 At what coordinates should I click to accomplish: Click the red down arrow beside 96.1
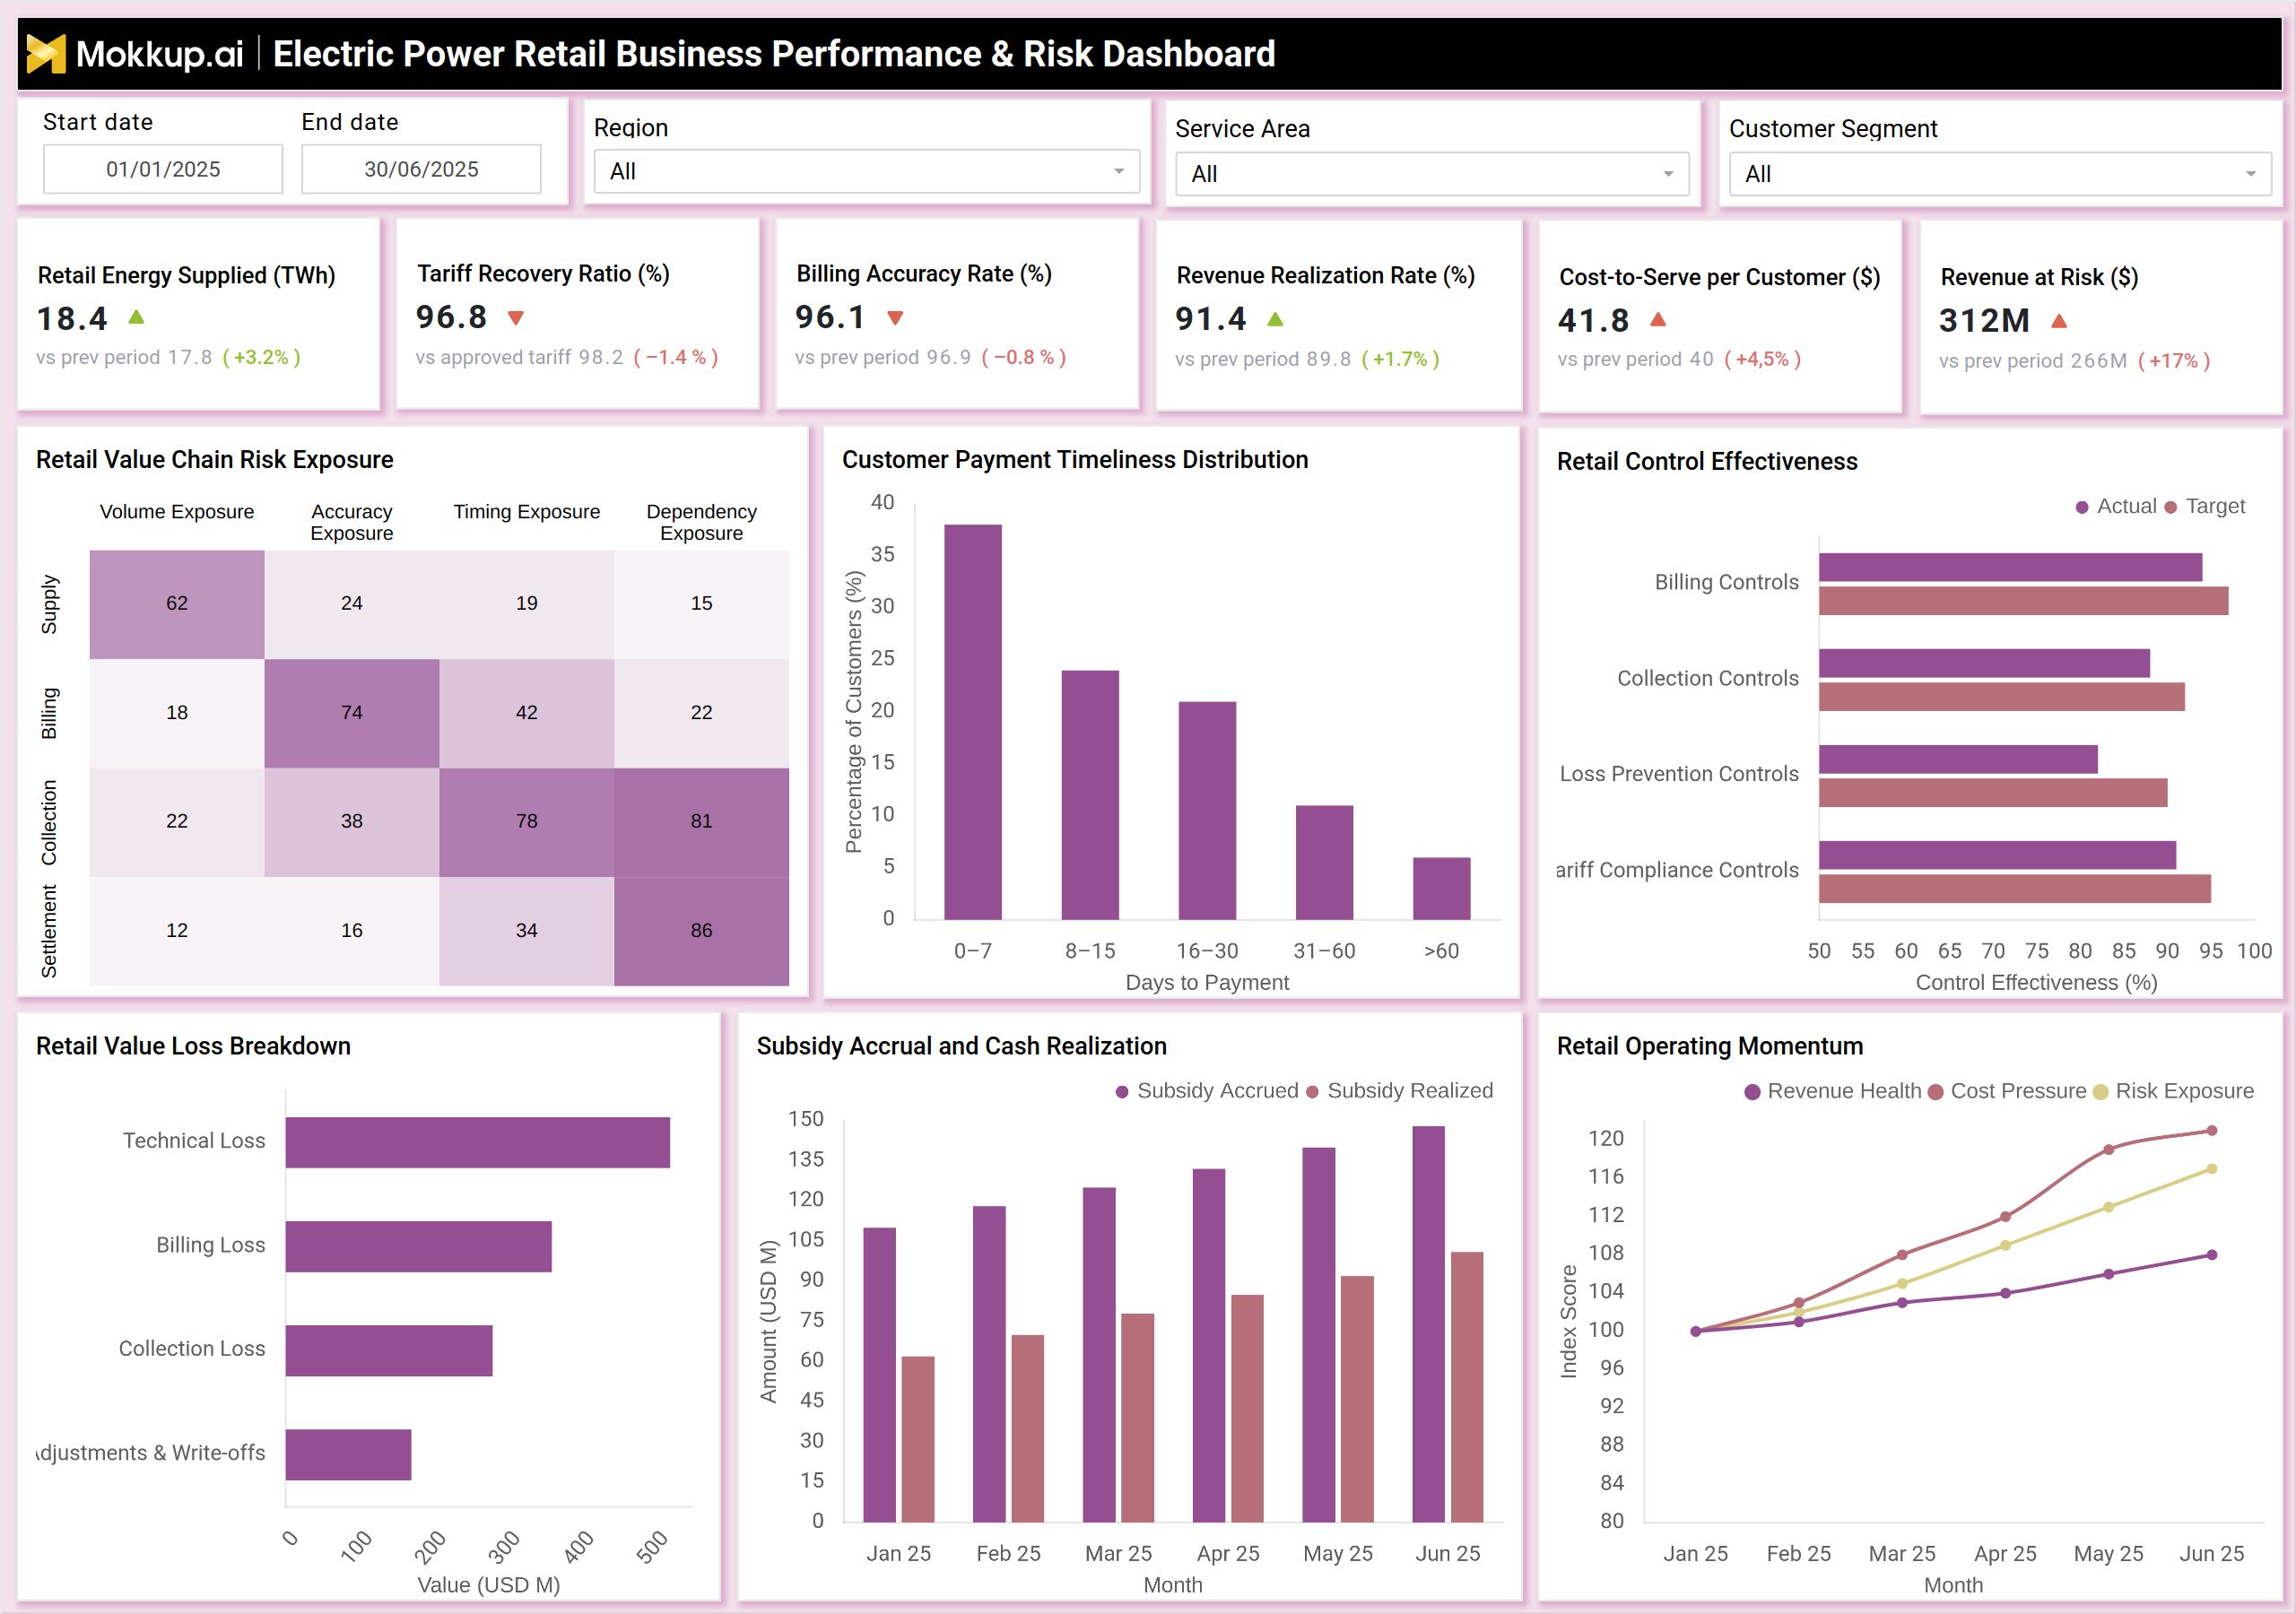[895, 318]
